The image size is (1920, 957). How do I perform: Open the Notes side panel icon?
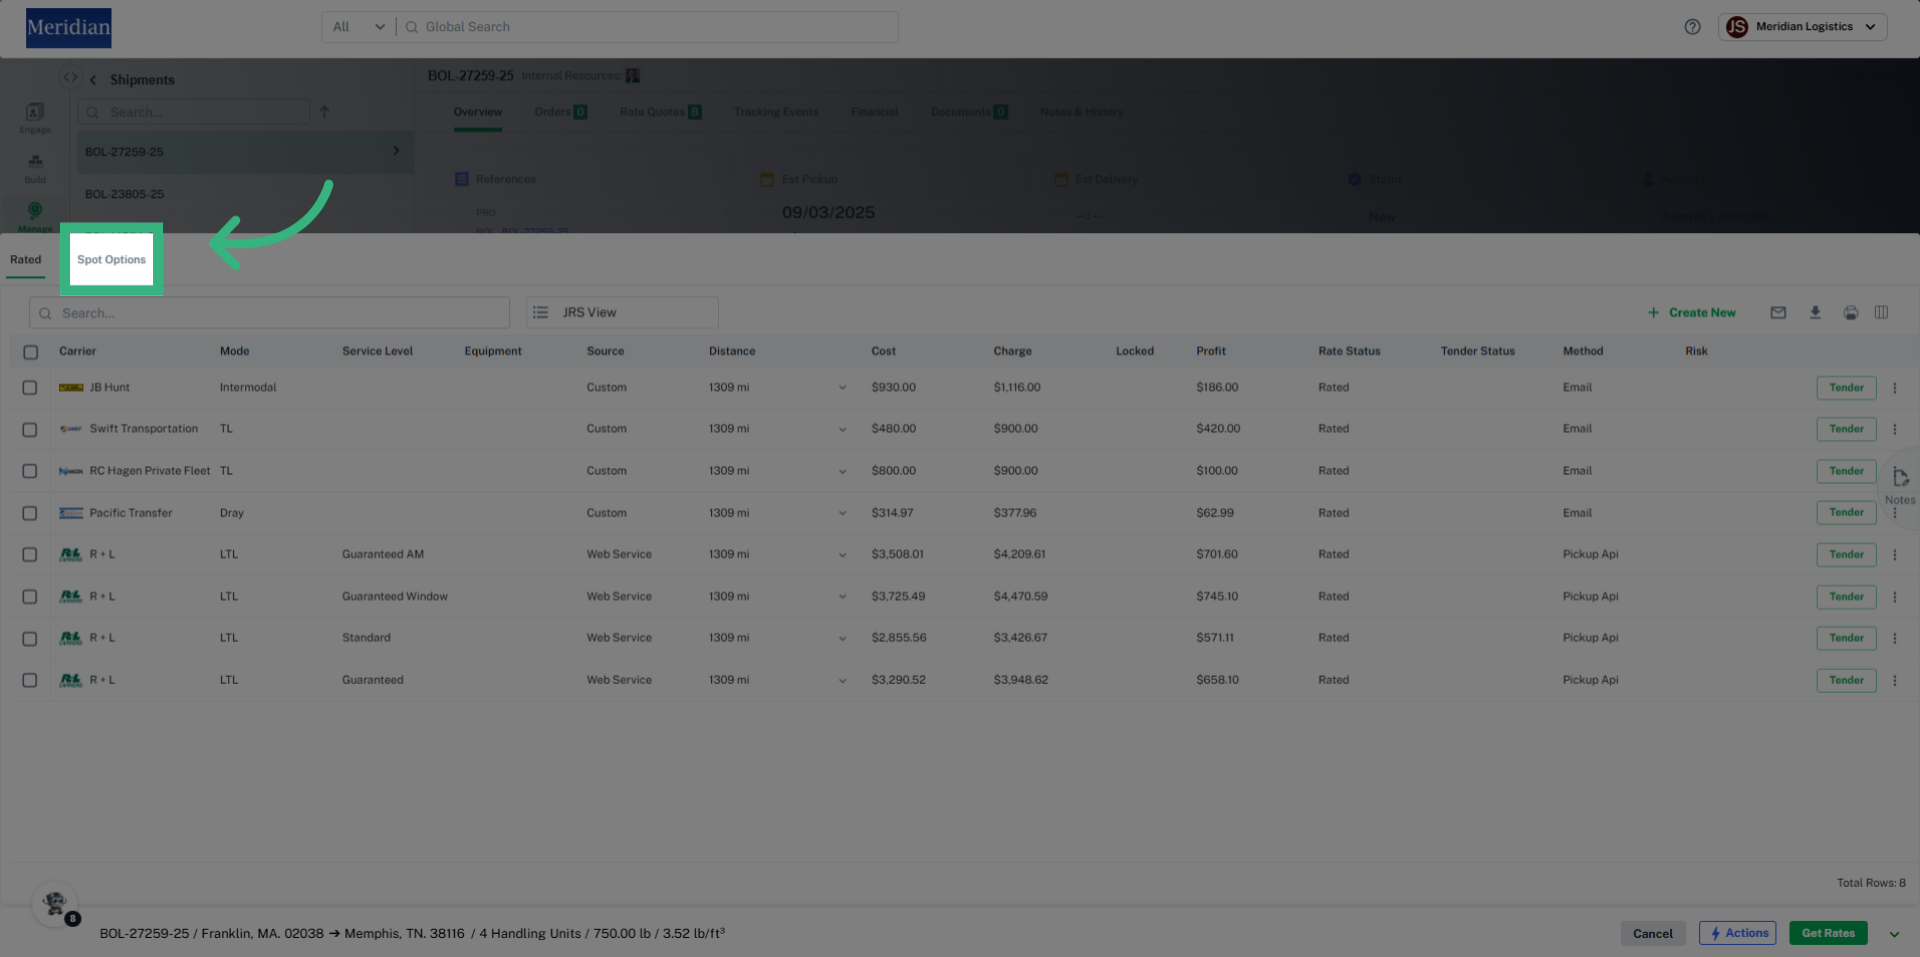tap(1900, 479)
